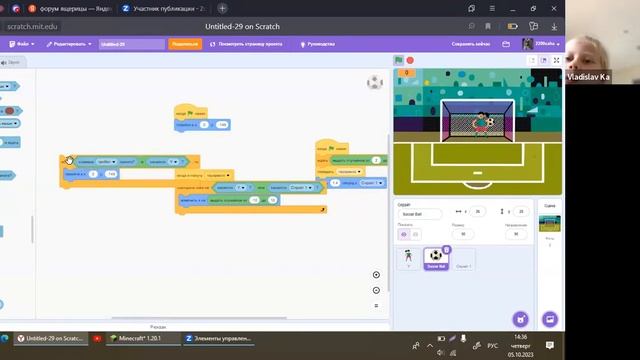The width and height of the screenshot is (640, 360).
Task: Open a new browser tab
Action: tap(222, 8)
